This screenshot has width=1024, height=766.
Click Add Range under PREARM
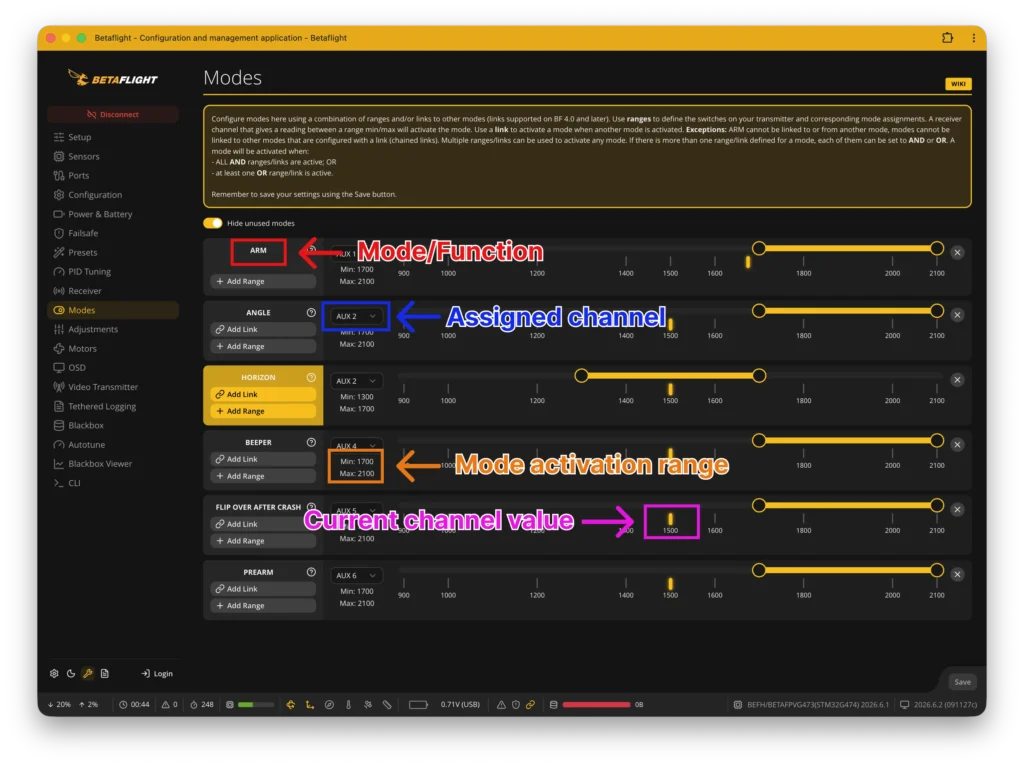(263, 605)
